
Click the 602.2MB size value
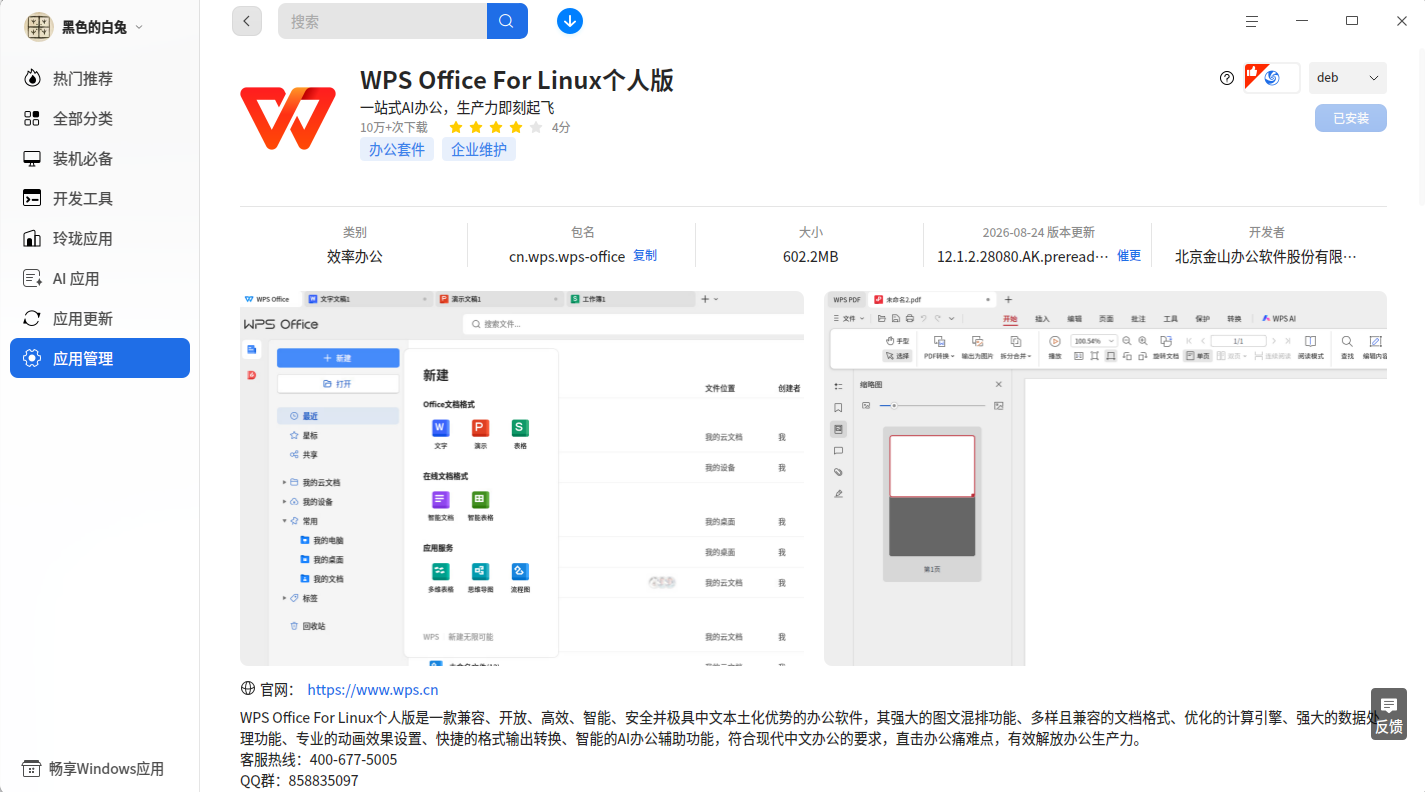click(x=810, y=257)
